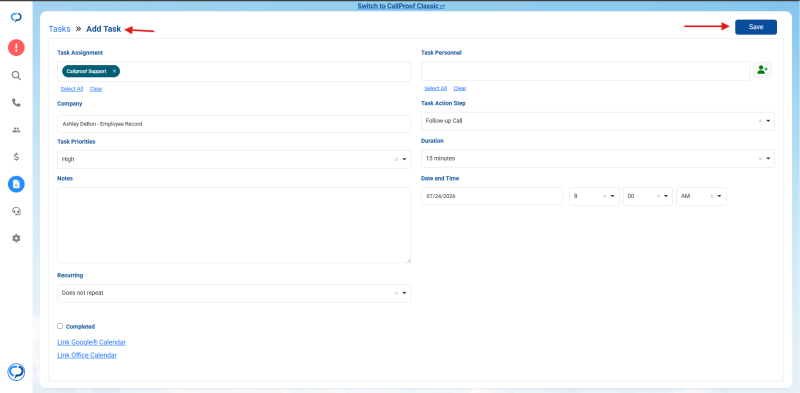Focus the Task Personnel input field
Viewport: 800px width, 393px height.
[585, 71]
